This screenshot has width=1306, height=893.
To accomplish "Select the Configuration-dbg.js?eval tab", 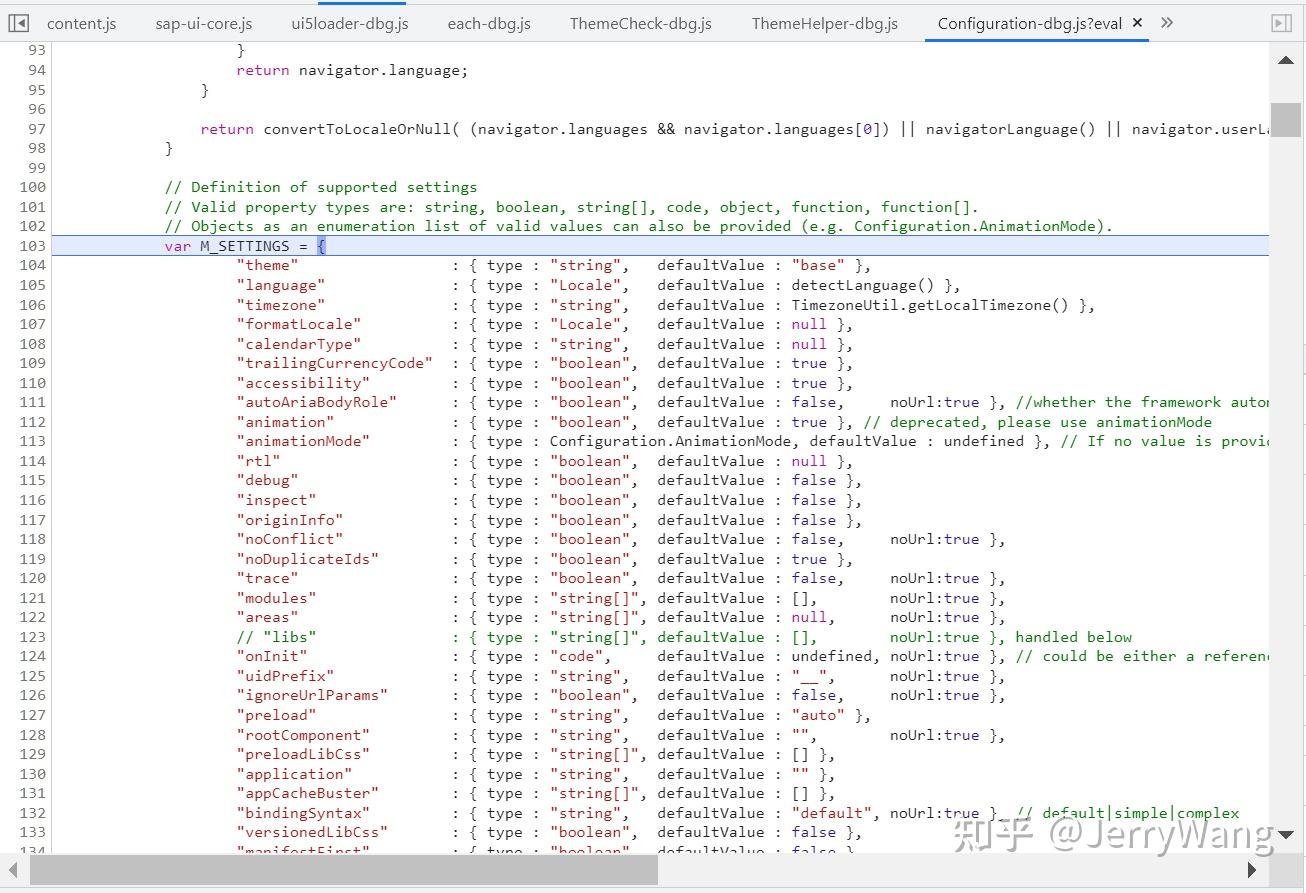I will (1030, 23).
